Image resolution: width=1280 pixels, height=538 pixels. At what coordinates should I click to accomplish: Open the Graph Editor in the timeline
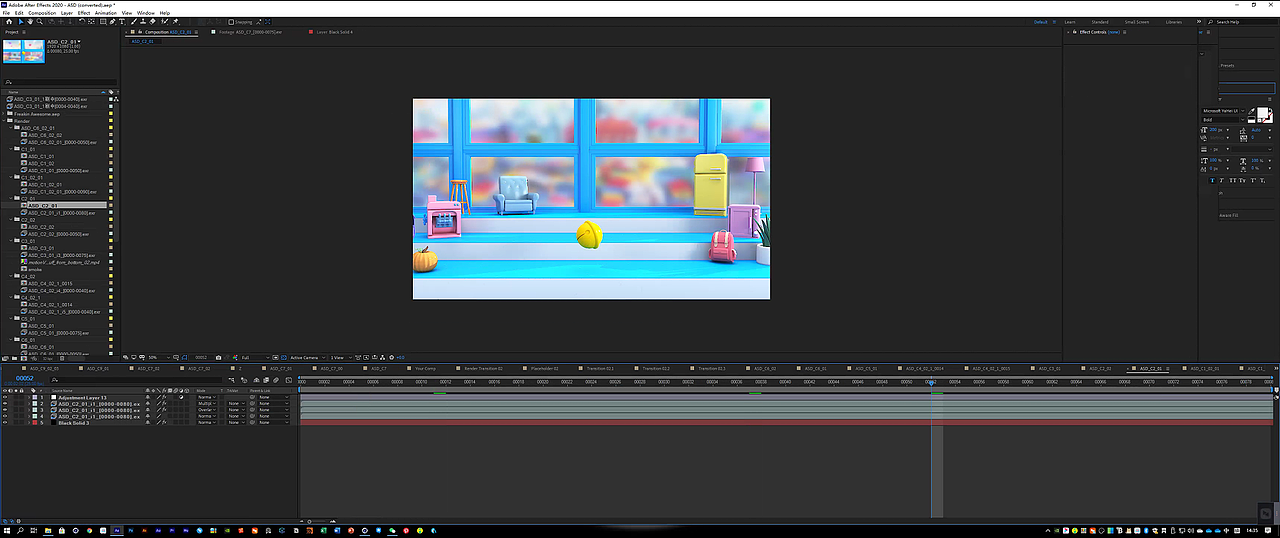(288, 380)
